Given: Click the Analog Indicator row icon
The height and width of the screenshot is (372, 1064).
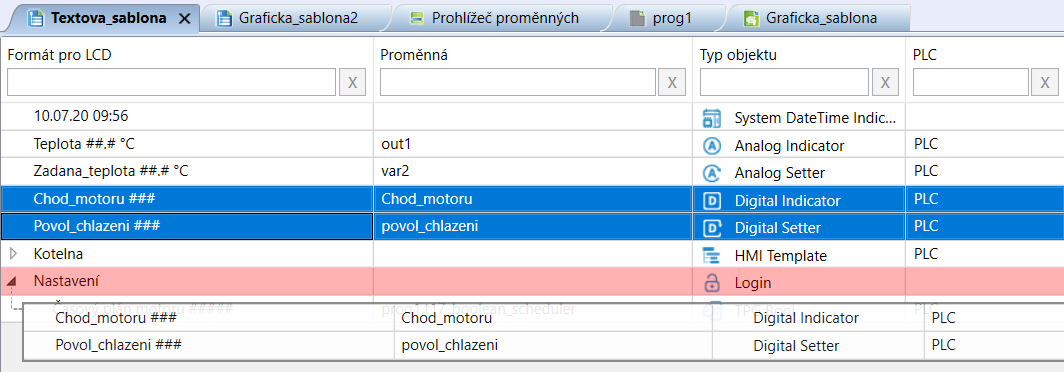Looking at the screenshot, I should (711, 145).
